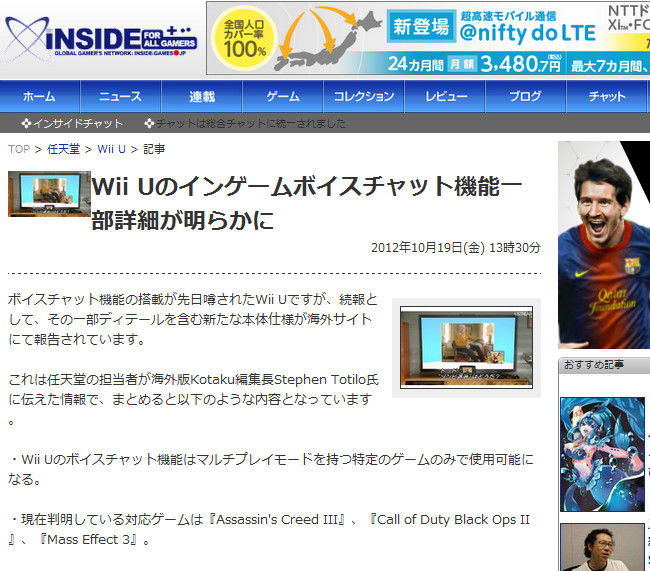Click the text mentioning Kotaku編集長Stephen Totilo氏
The height and width of the screenshot is (571, 650).
[x=193, y=400]
